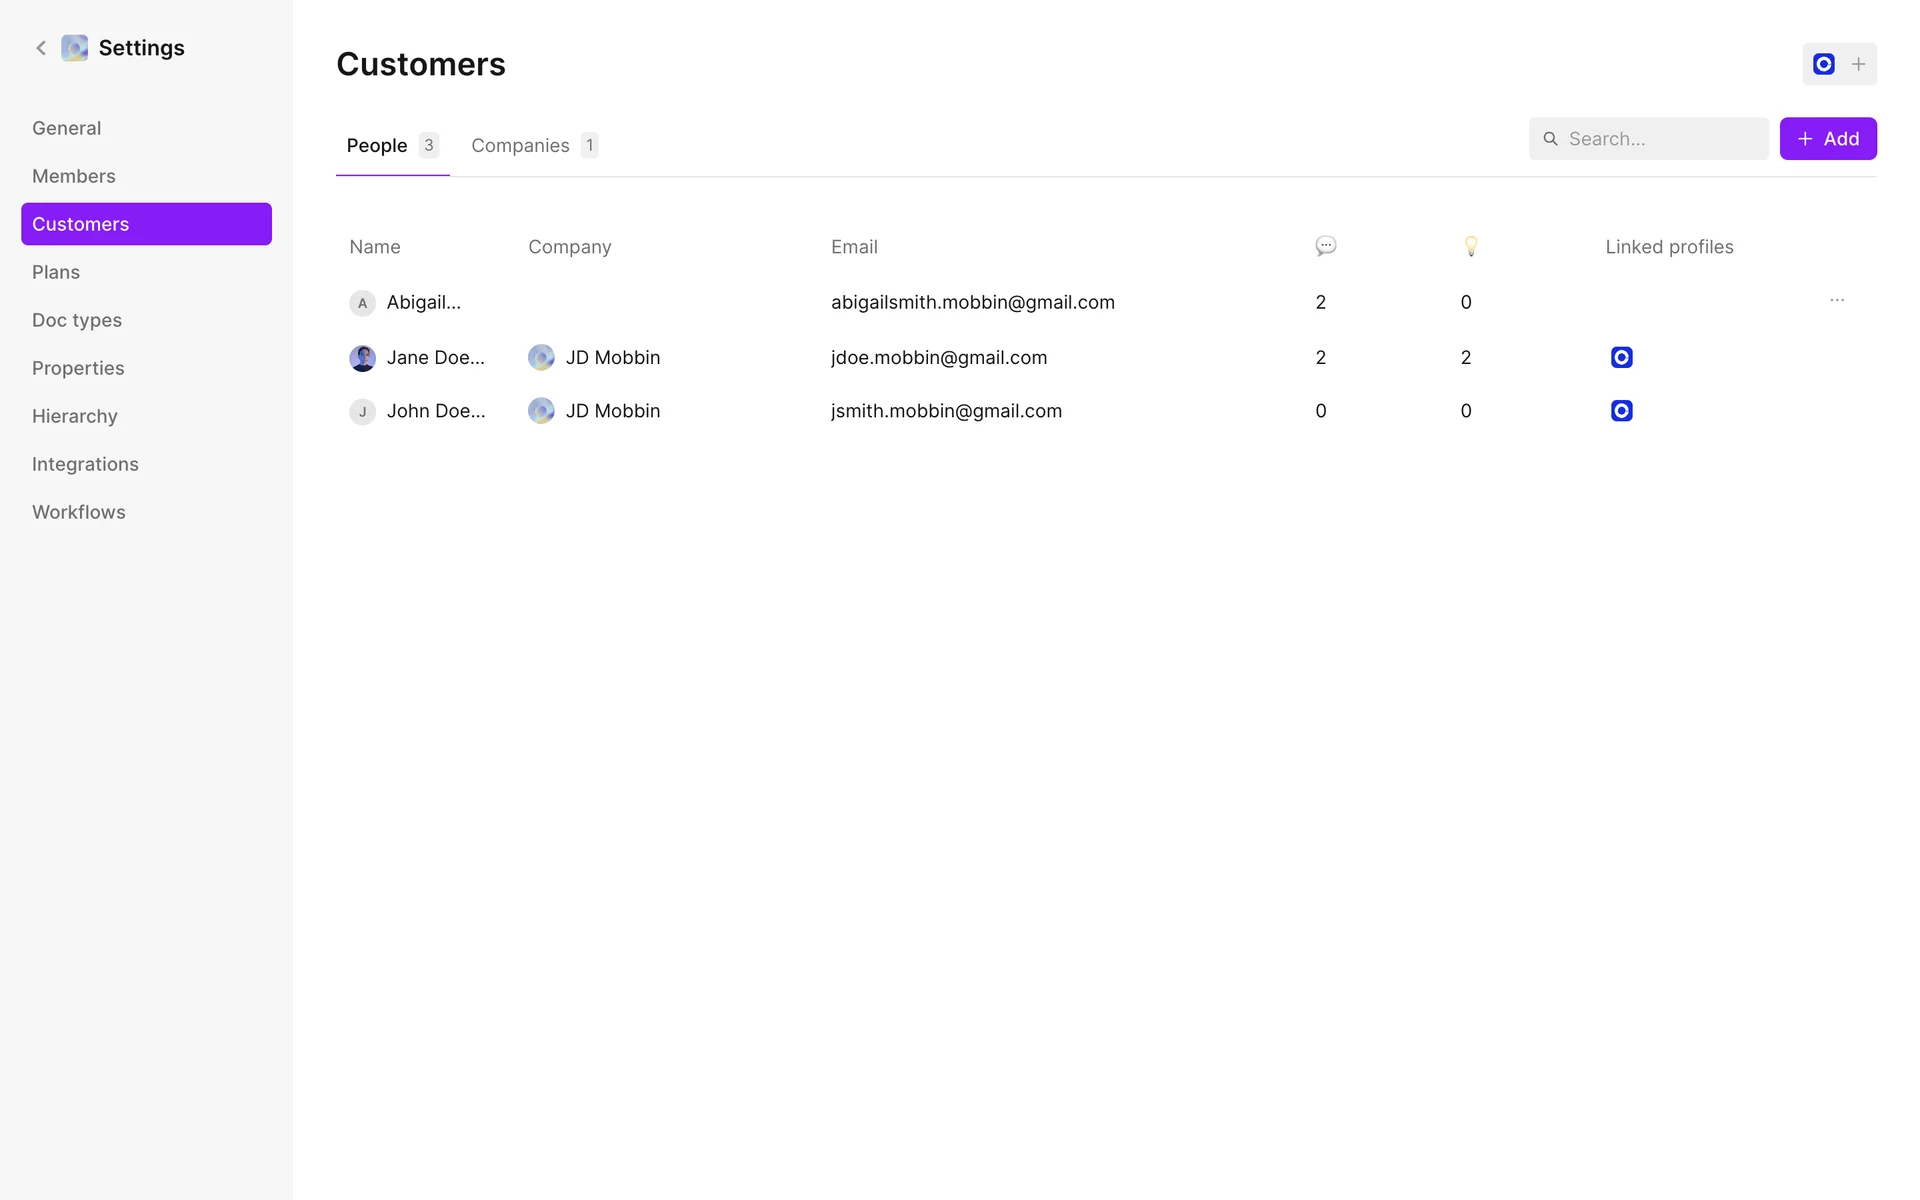This screenshot has width=1920, height=1200.
Task: Open the Workflows settings page
Action: (x=79, y=512)
